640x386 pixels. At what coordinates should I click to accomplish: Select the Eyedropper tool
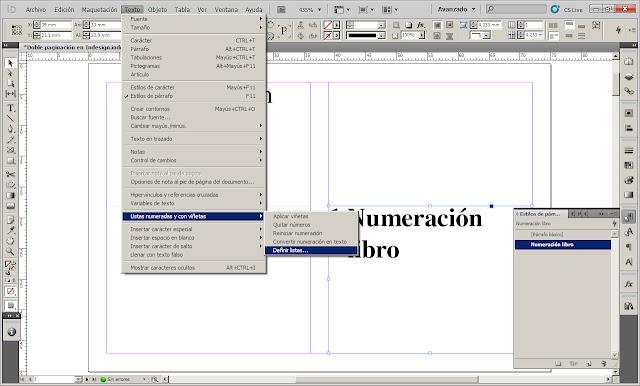coord(11,231)
